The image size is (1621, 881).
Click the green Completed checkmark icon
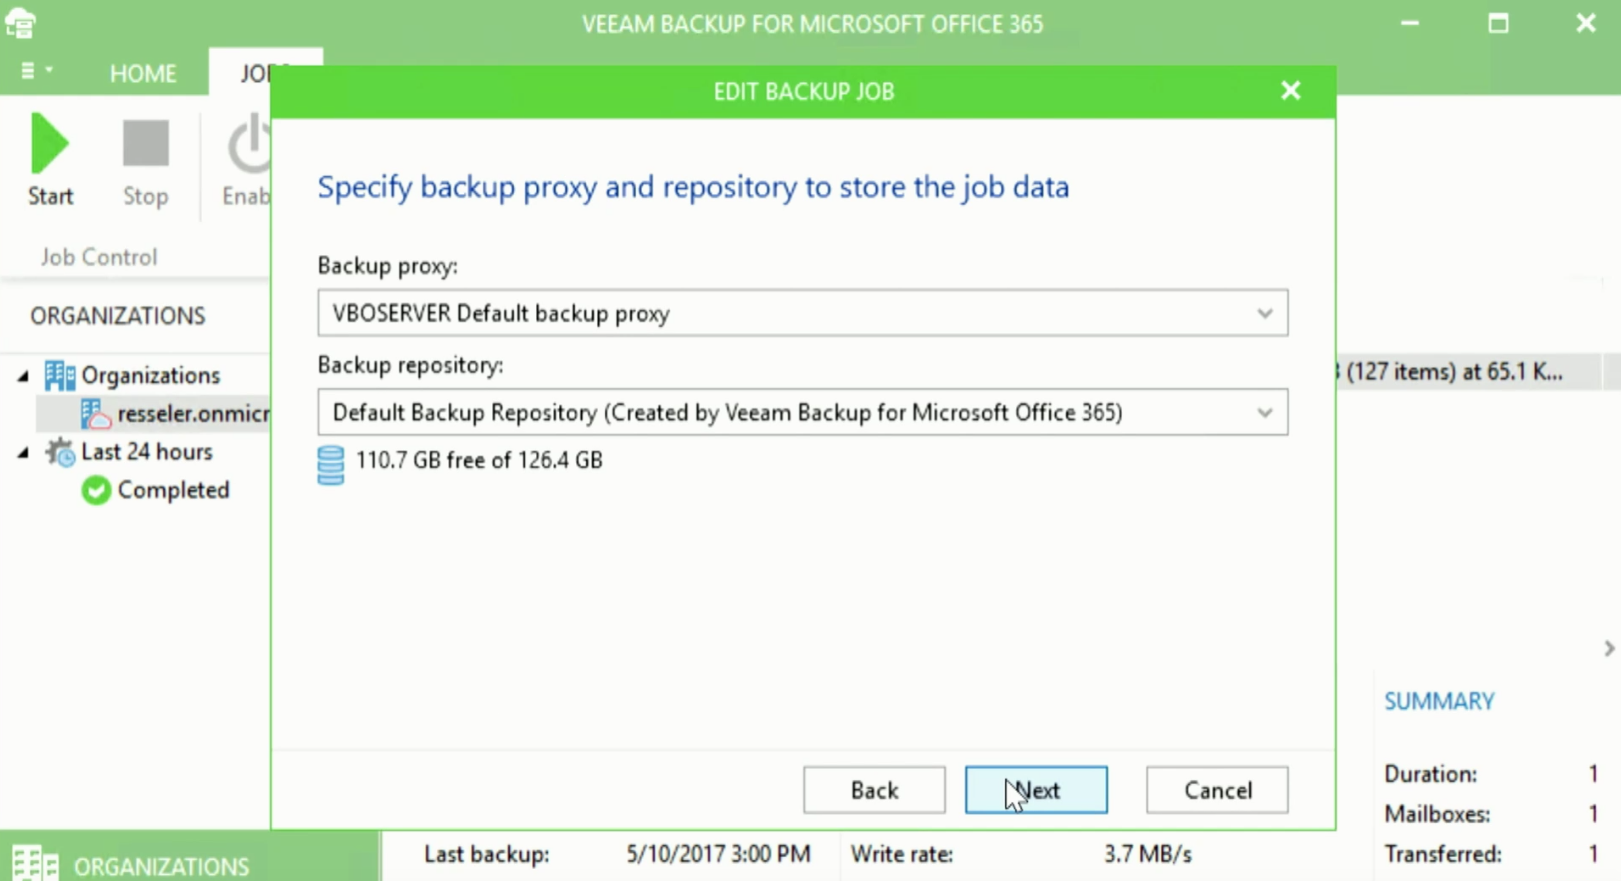coord(96,490)
